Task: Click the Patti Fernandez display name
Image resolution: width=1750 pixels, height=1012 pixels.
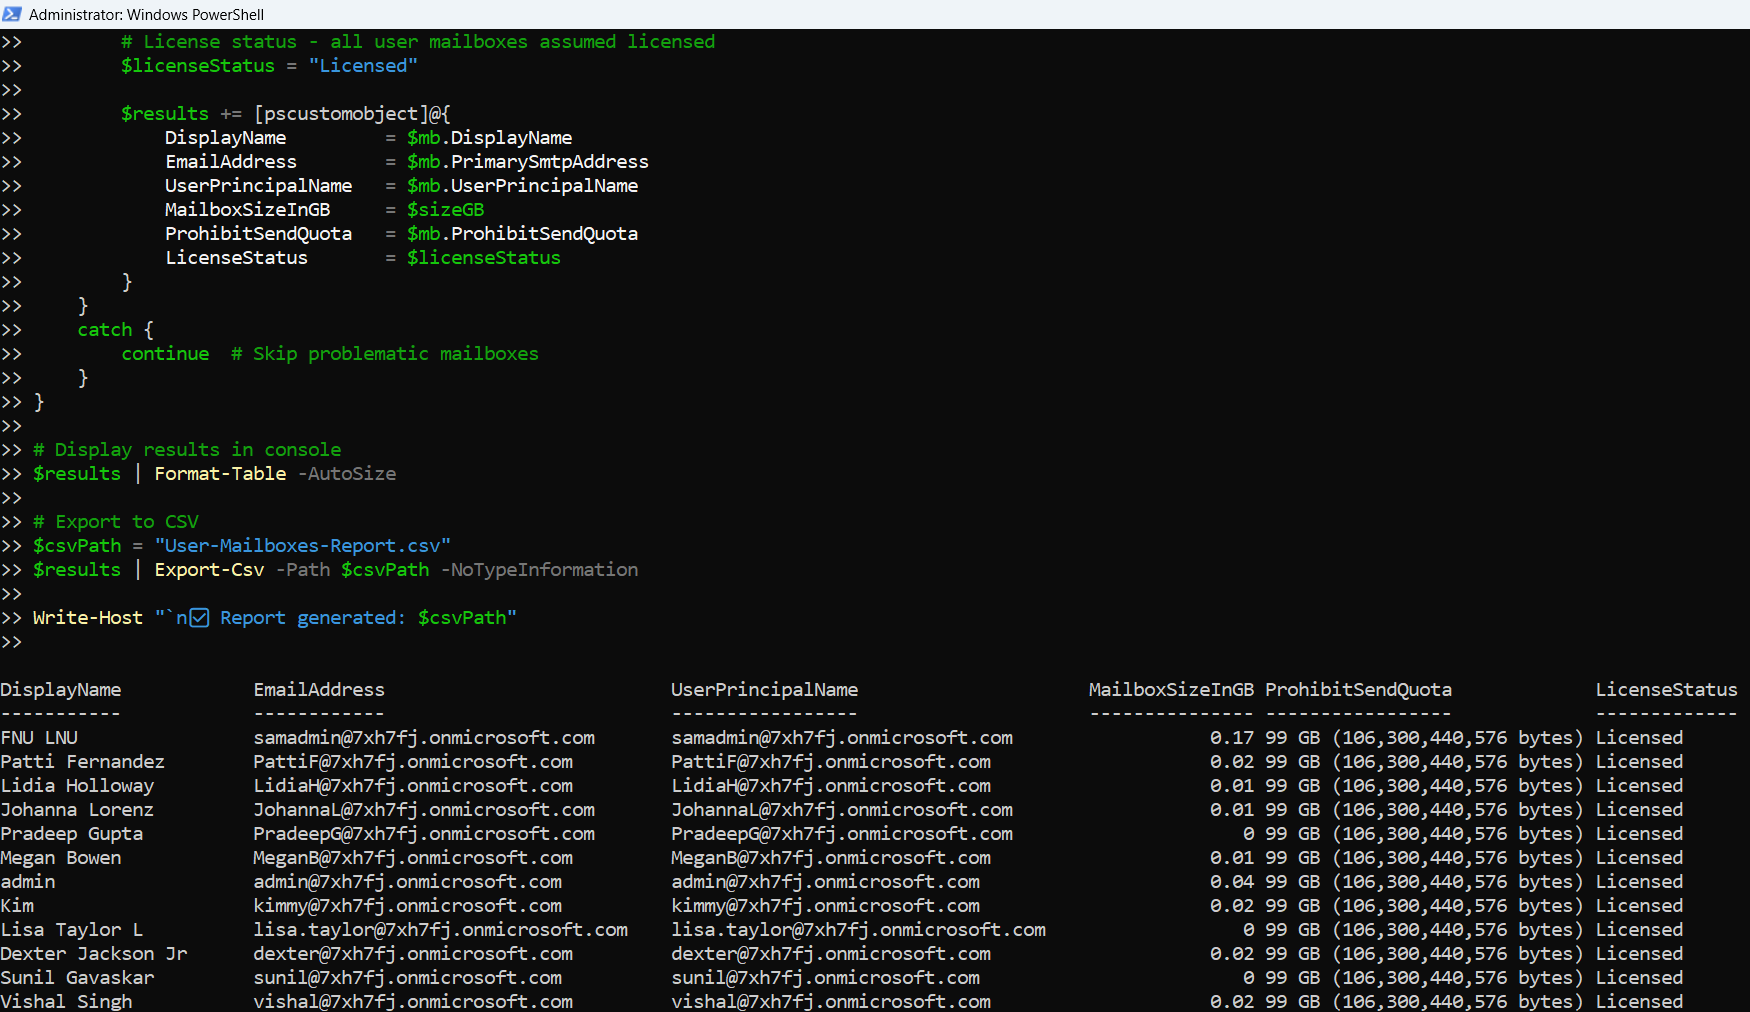Action: click(x=83, y=762)
